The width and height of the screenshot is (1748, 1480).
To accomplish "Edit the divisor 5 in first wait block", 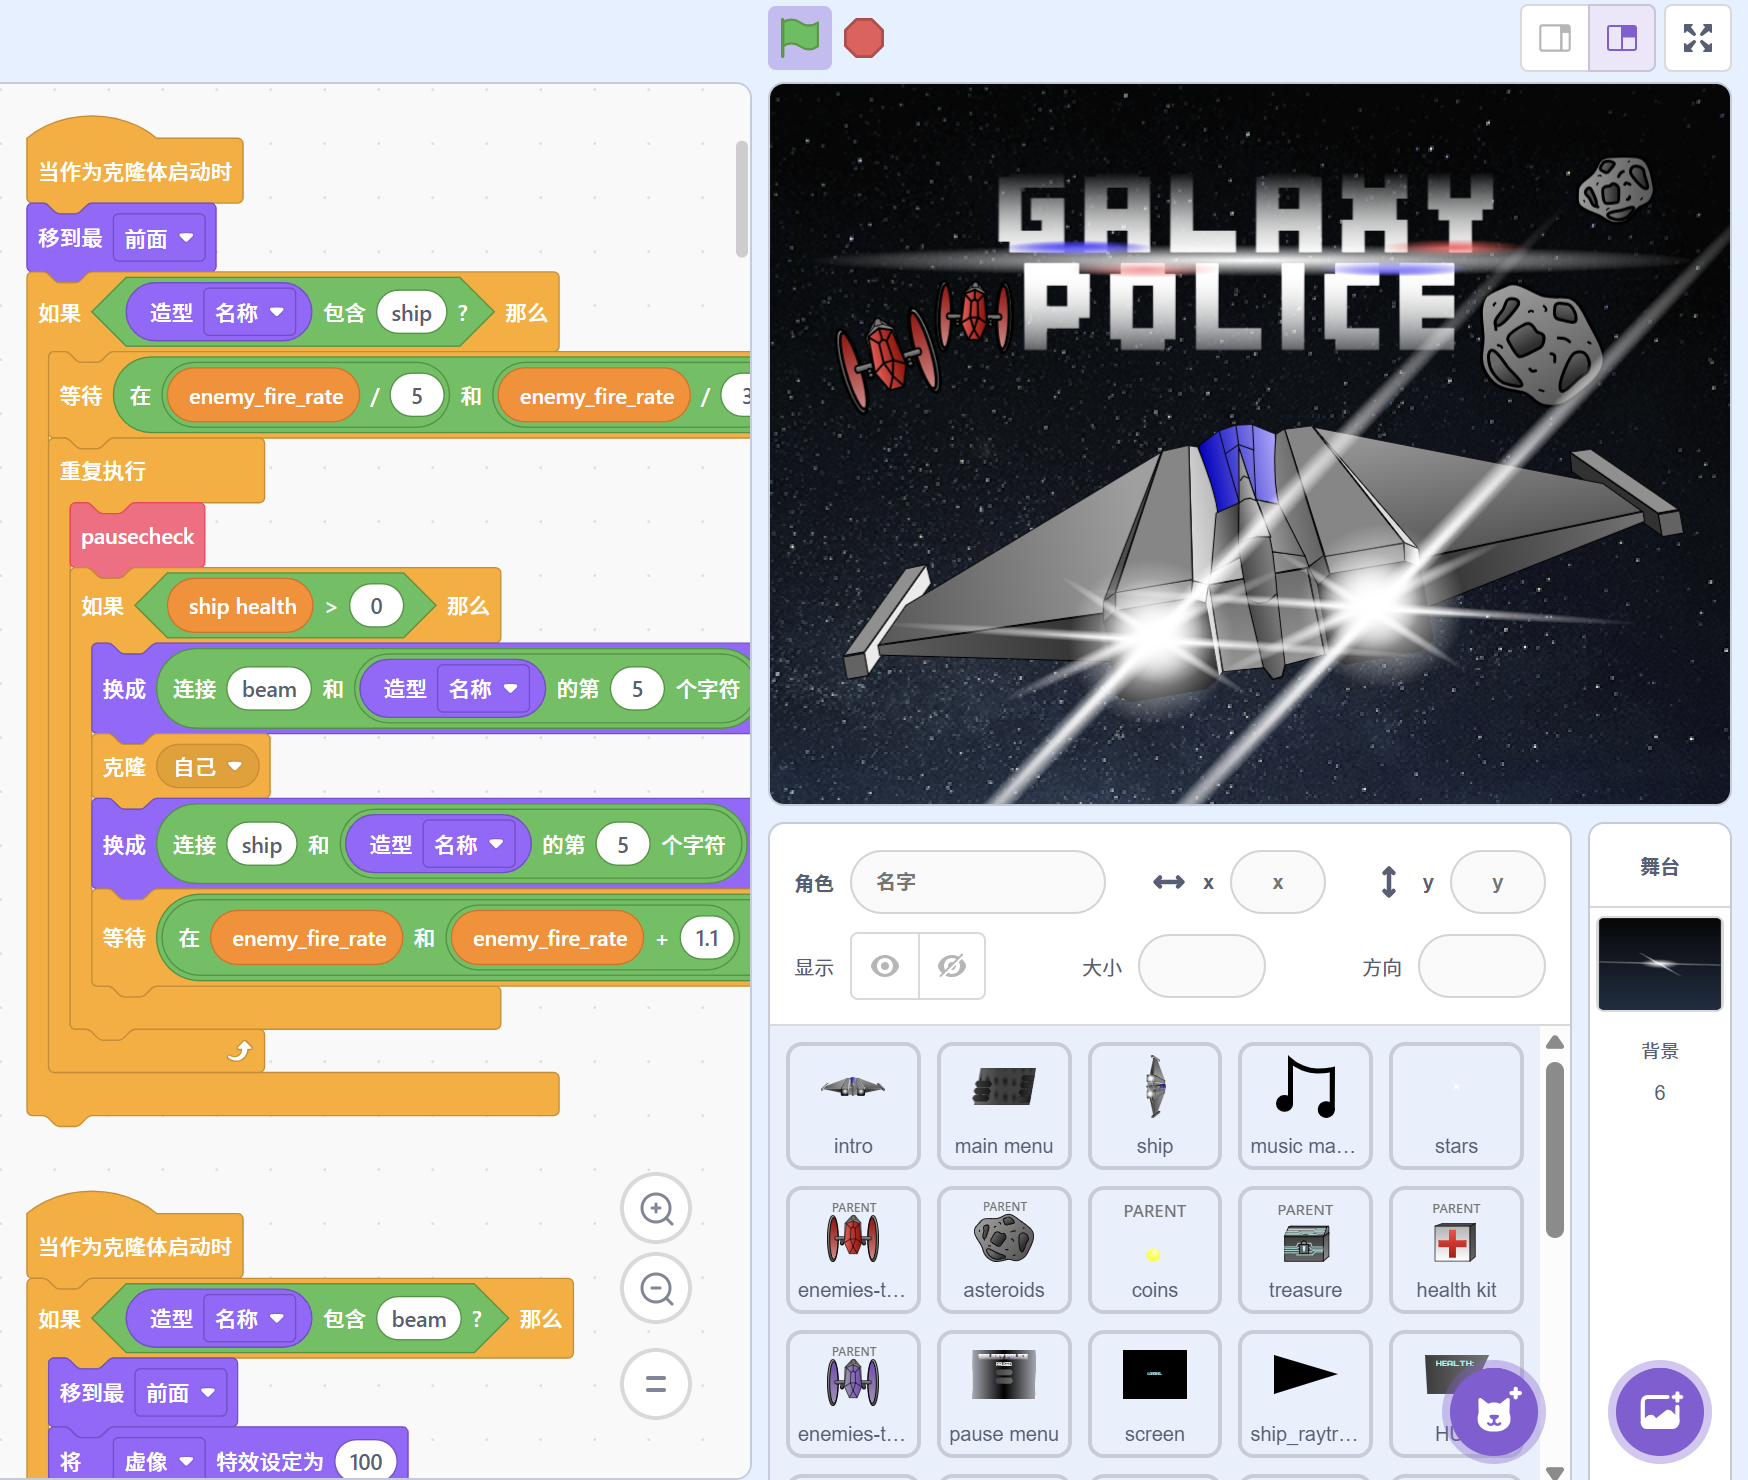I will (417, 396).
